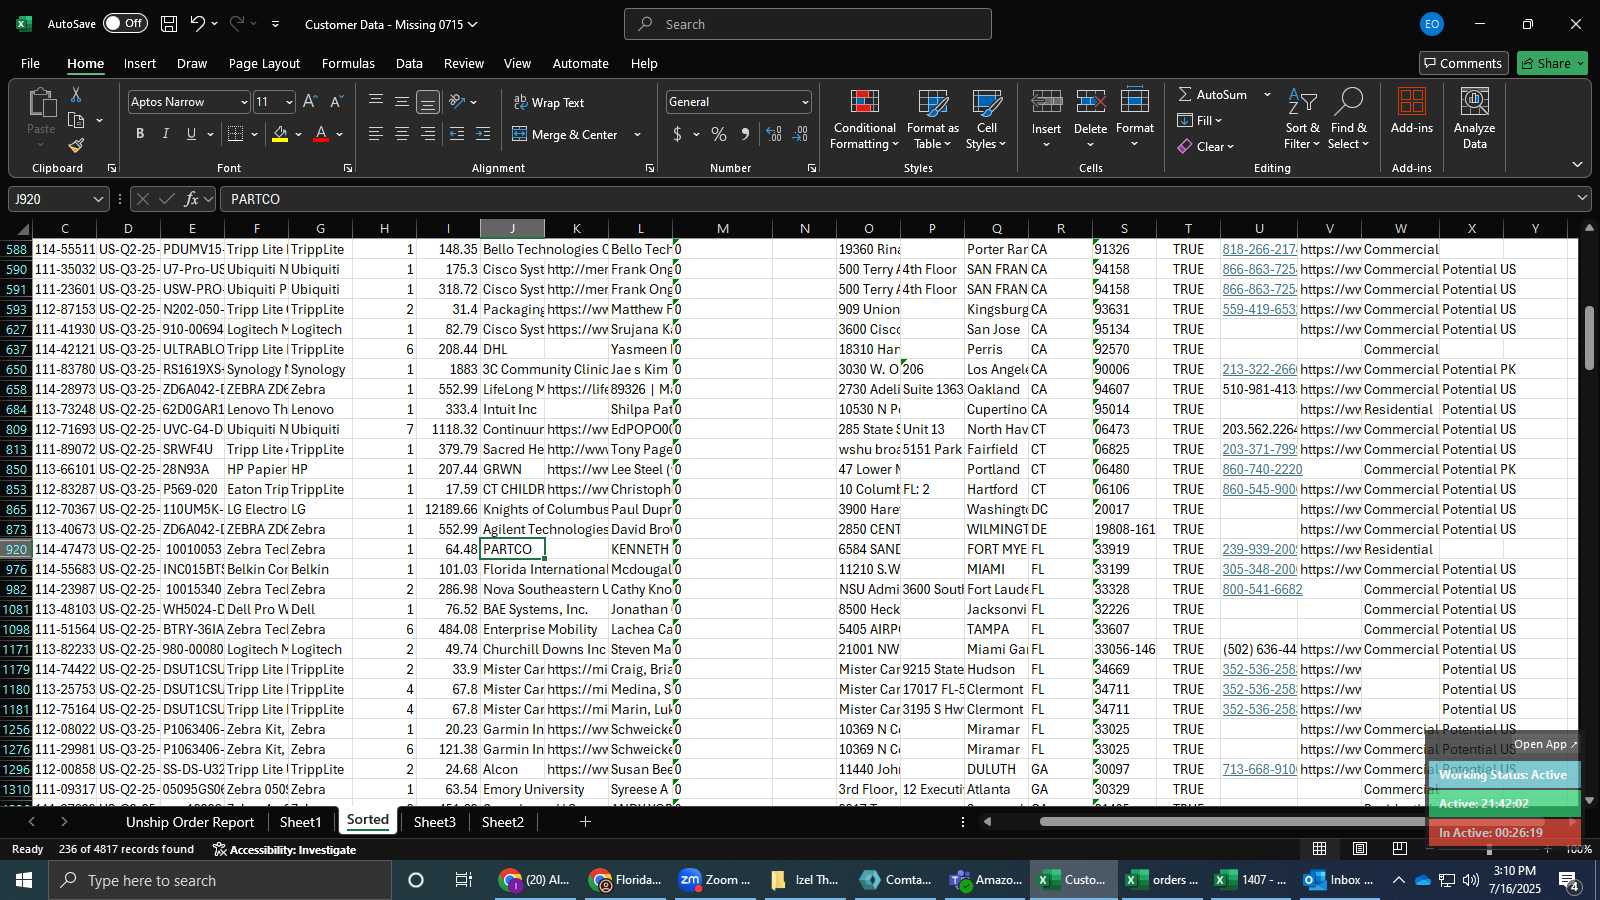Open Find & Select menu
1600x900 pixels.
(1349, 120)
